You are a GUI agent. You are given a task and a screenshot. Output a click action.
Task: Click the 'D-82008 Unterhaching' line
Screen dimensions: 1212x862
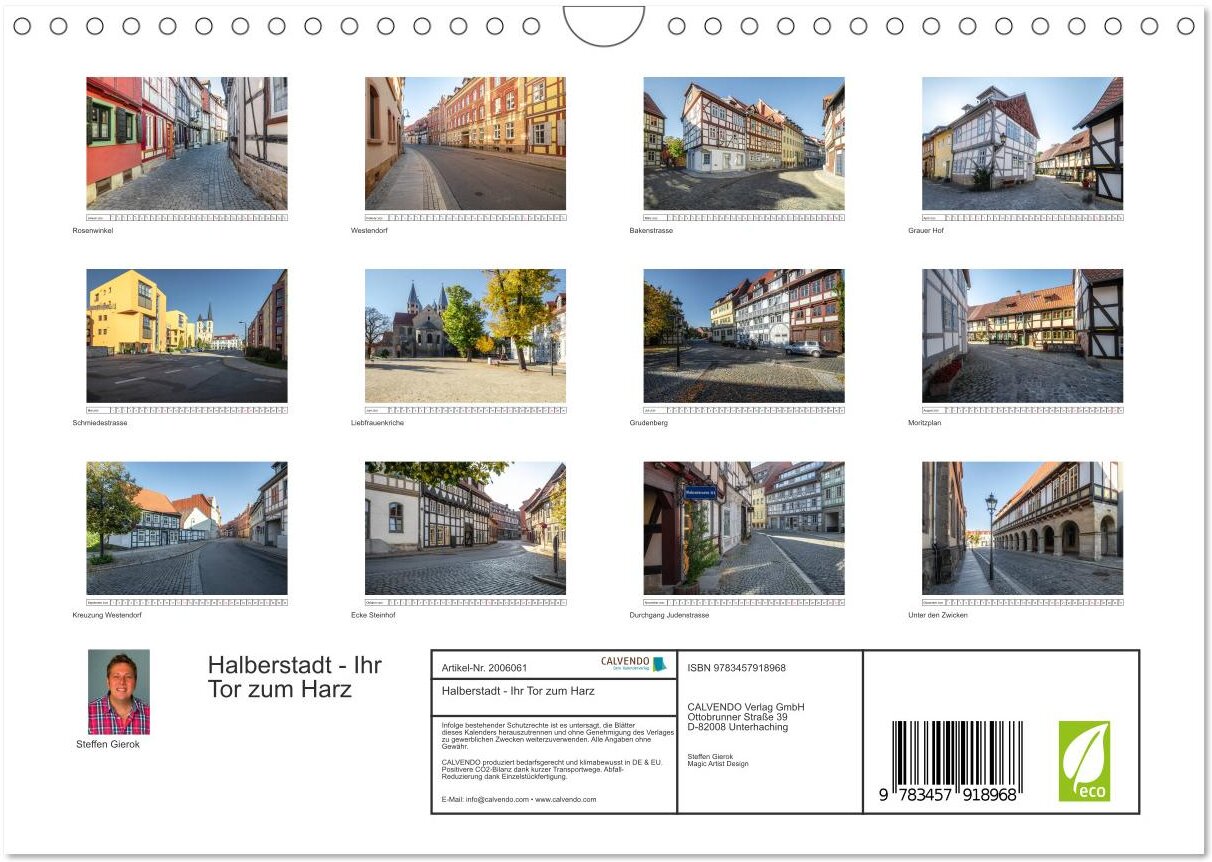click(x=737, y=727)
